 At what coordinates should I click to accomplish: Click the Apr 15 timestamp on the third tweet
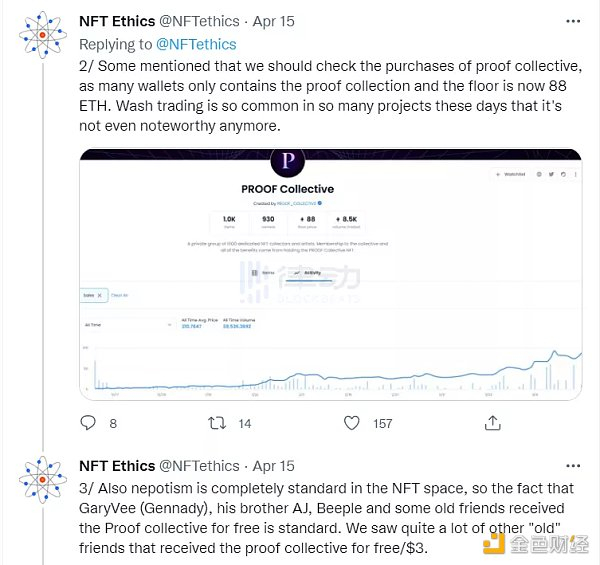(x=274, y=466)
